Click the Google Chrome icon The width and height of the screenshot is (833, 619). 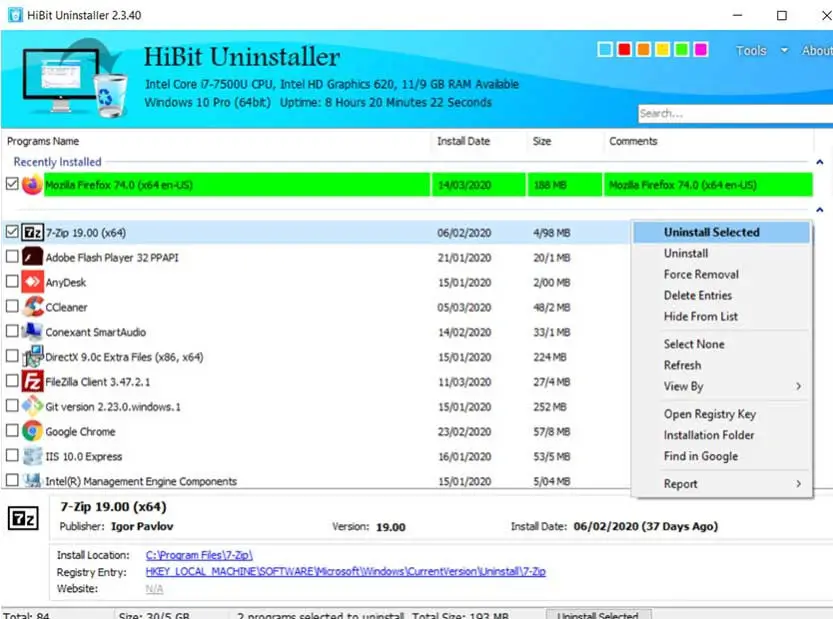32,431
